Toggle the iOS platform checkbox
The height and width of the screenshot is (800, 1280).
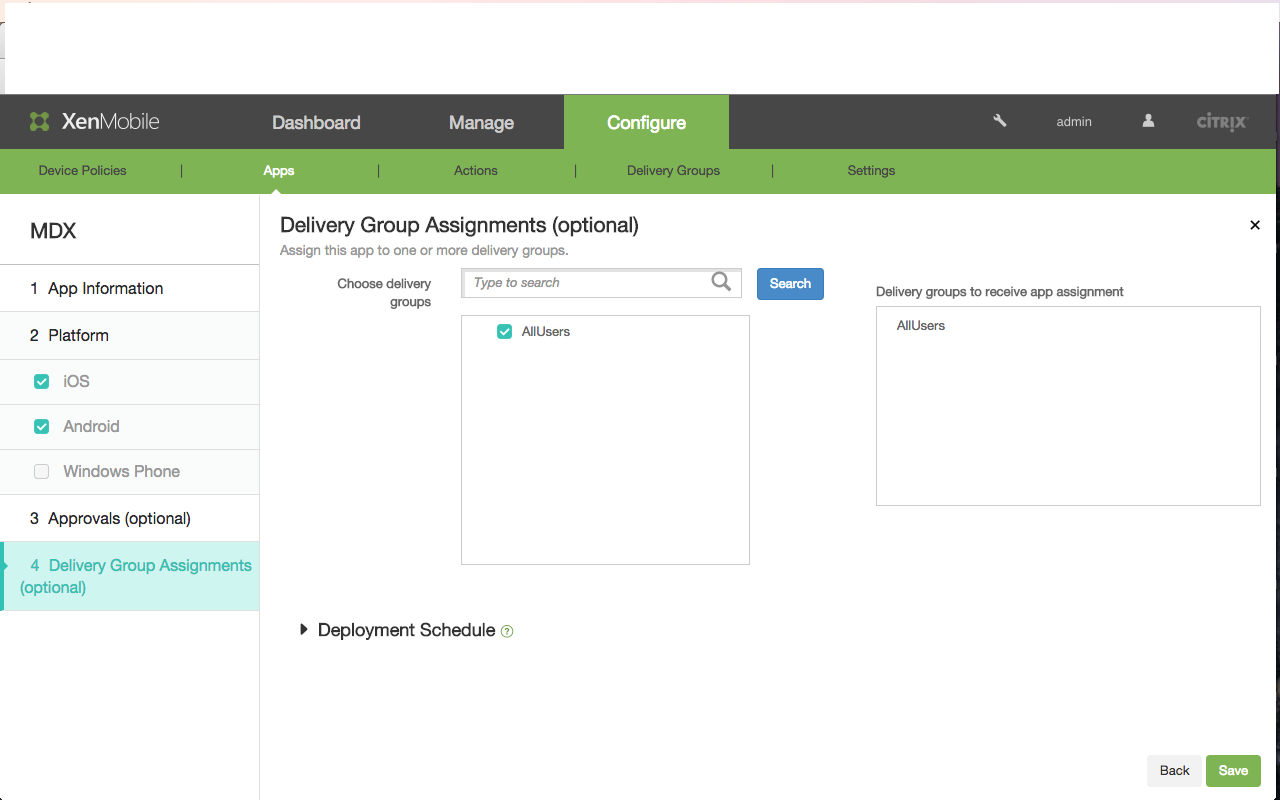click(x=42, y=381)
